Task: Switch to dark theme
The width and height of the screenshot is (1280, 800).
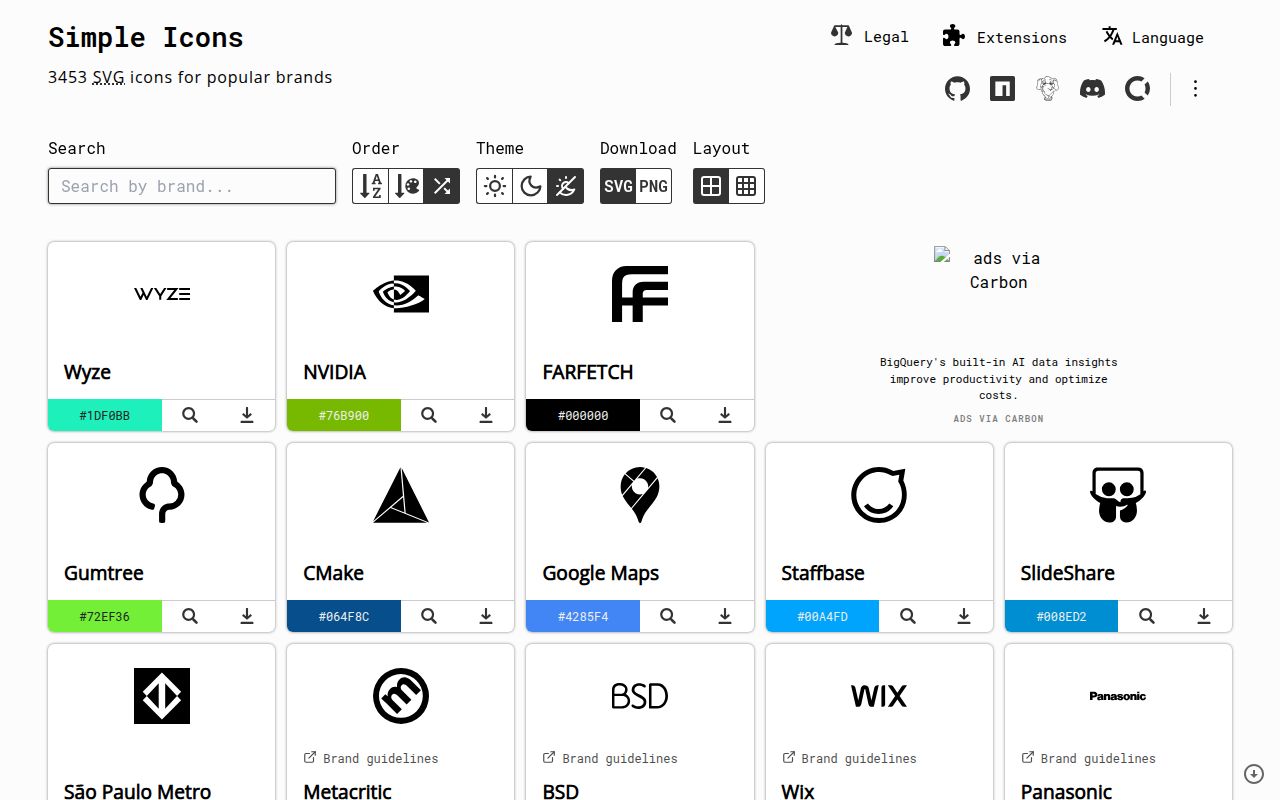Action: [530, 186]
